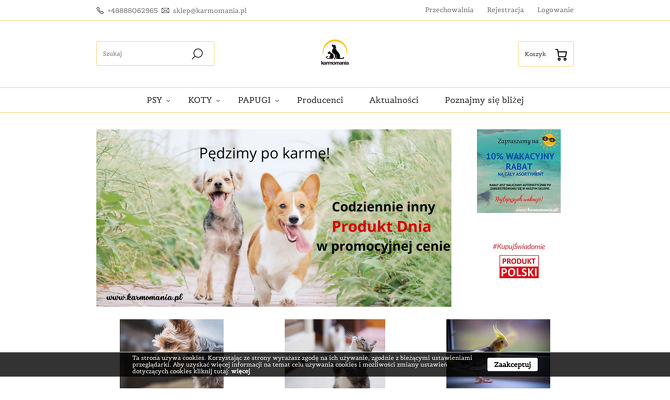670x400 pixels.
Task: Open the 10% wakacyjny rabat banner
Action: pyautogui.click(x=519, y=171)
